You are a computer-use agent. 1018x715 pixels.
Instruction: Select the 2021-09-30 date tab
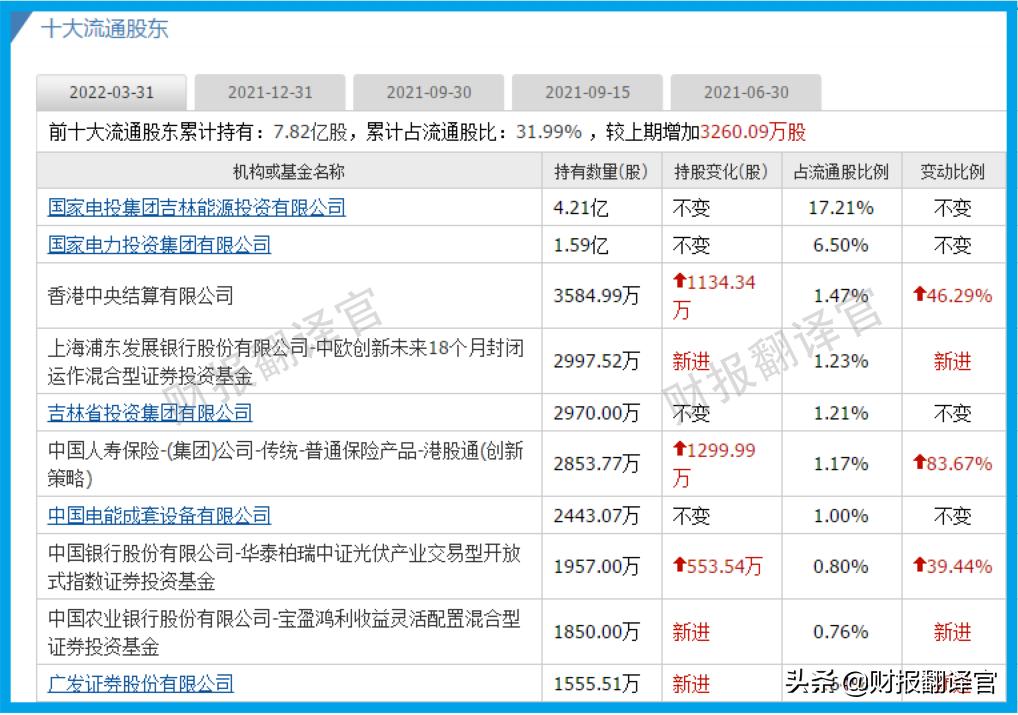click(x=428, y=91)
